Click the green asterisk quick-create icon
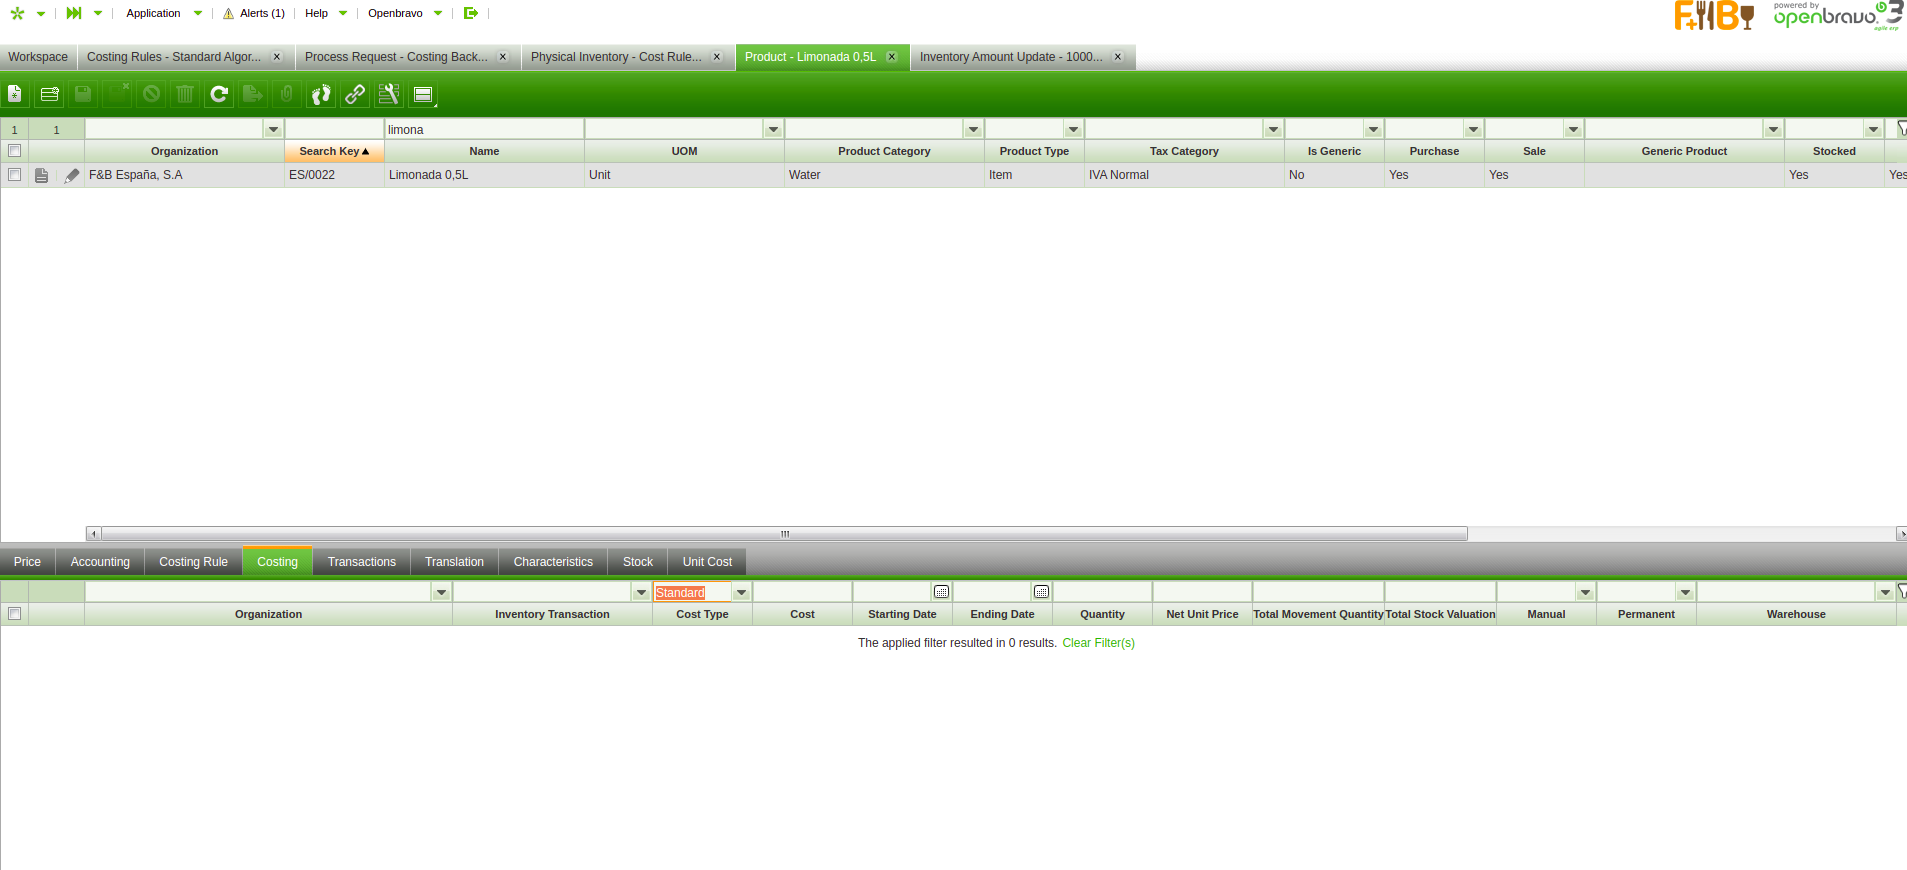Screen dimensions: 1907x870 tap(17, 13)
